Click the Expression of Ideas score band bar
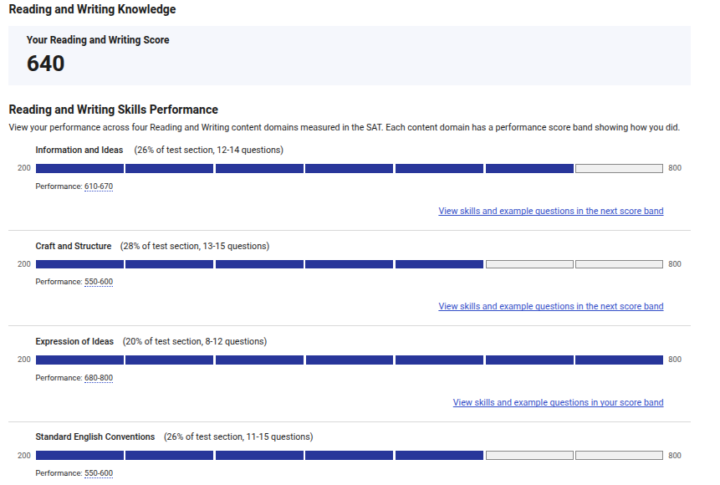 (349, 359)
